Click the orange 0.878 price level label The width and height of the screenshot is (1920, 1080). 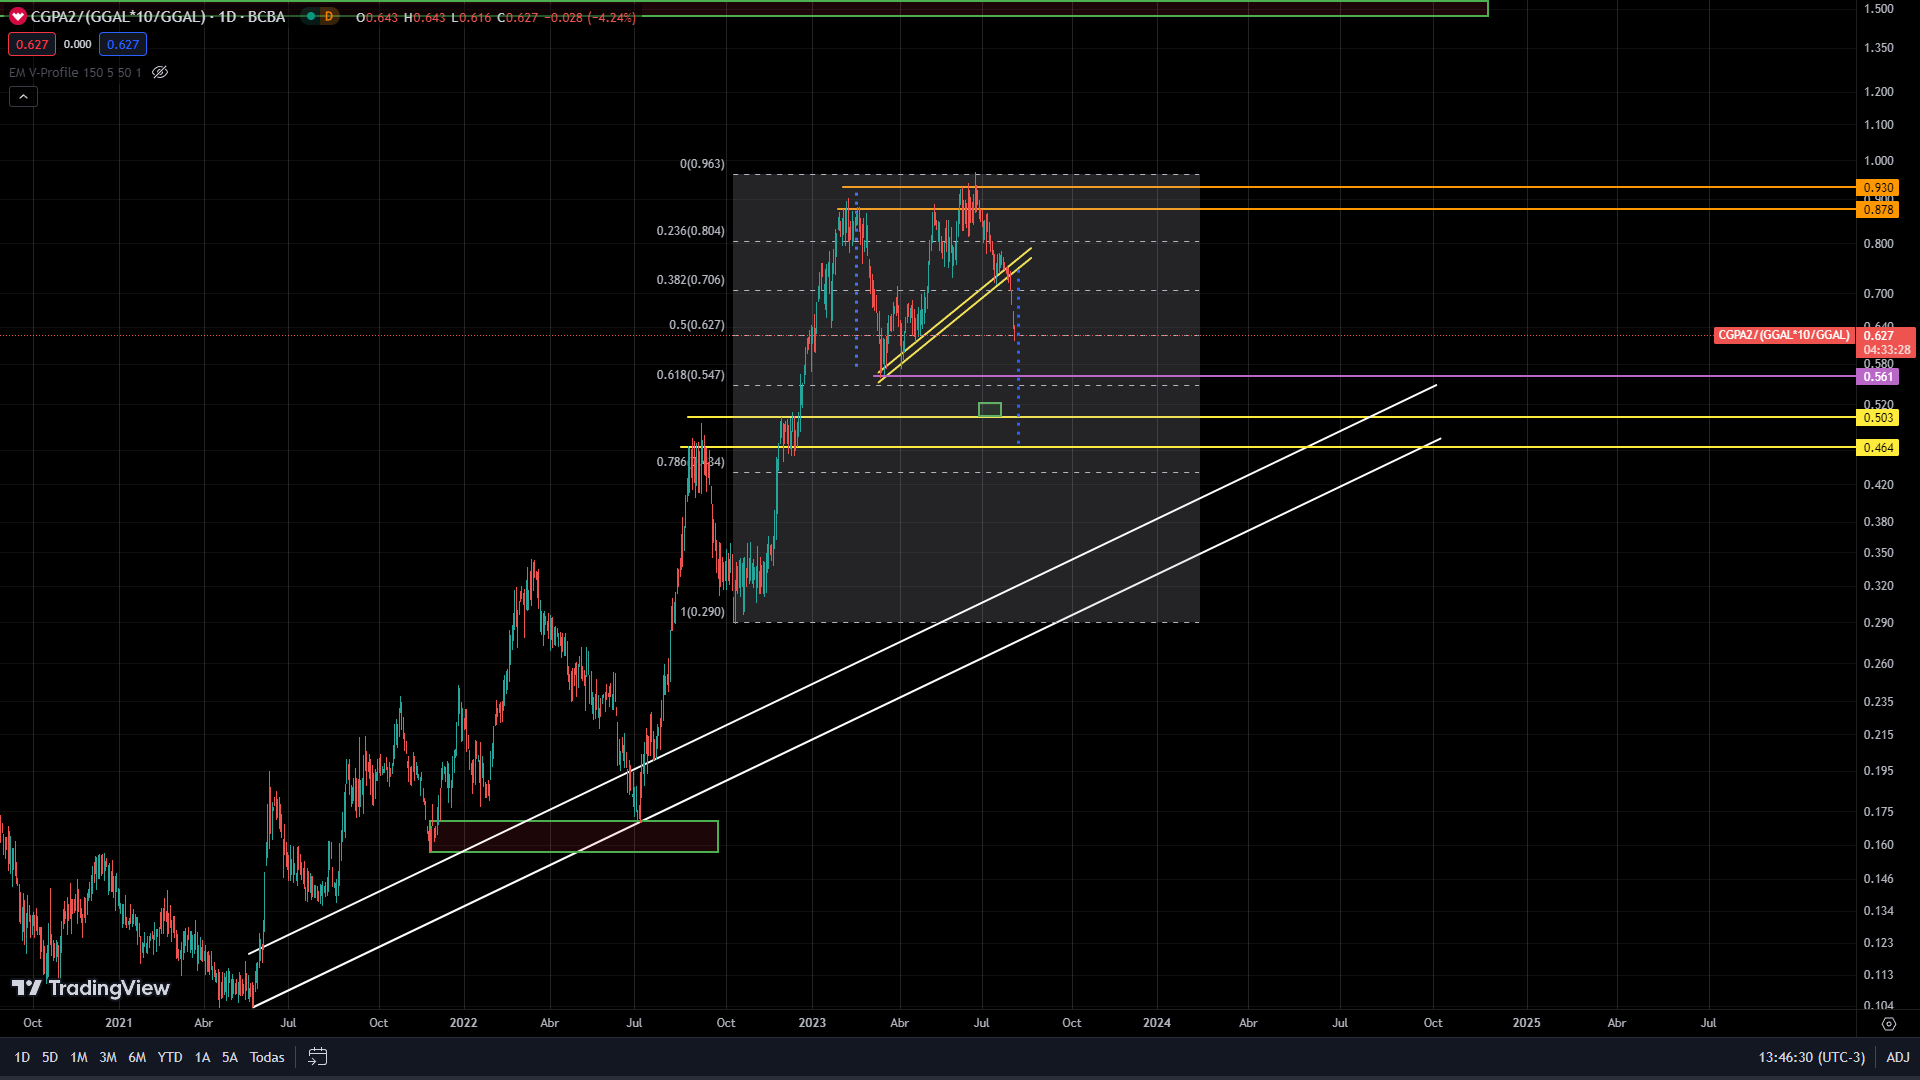click(x=1877, y=210)
